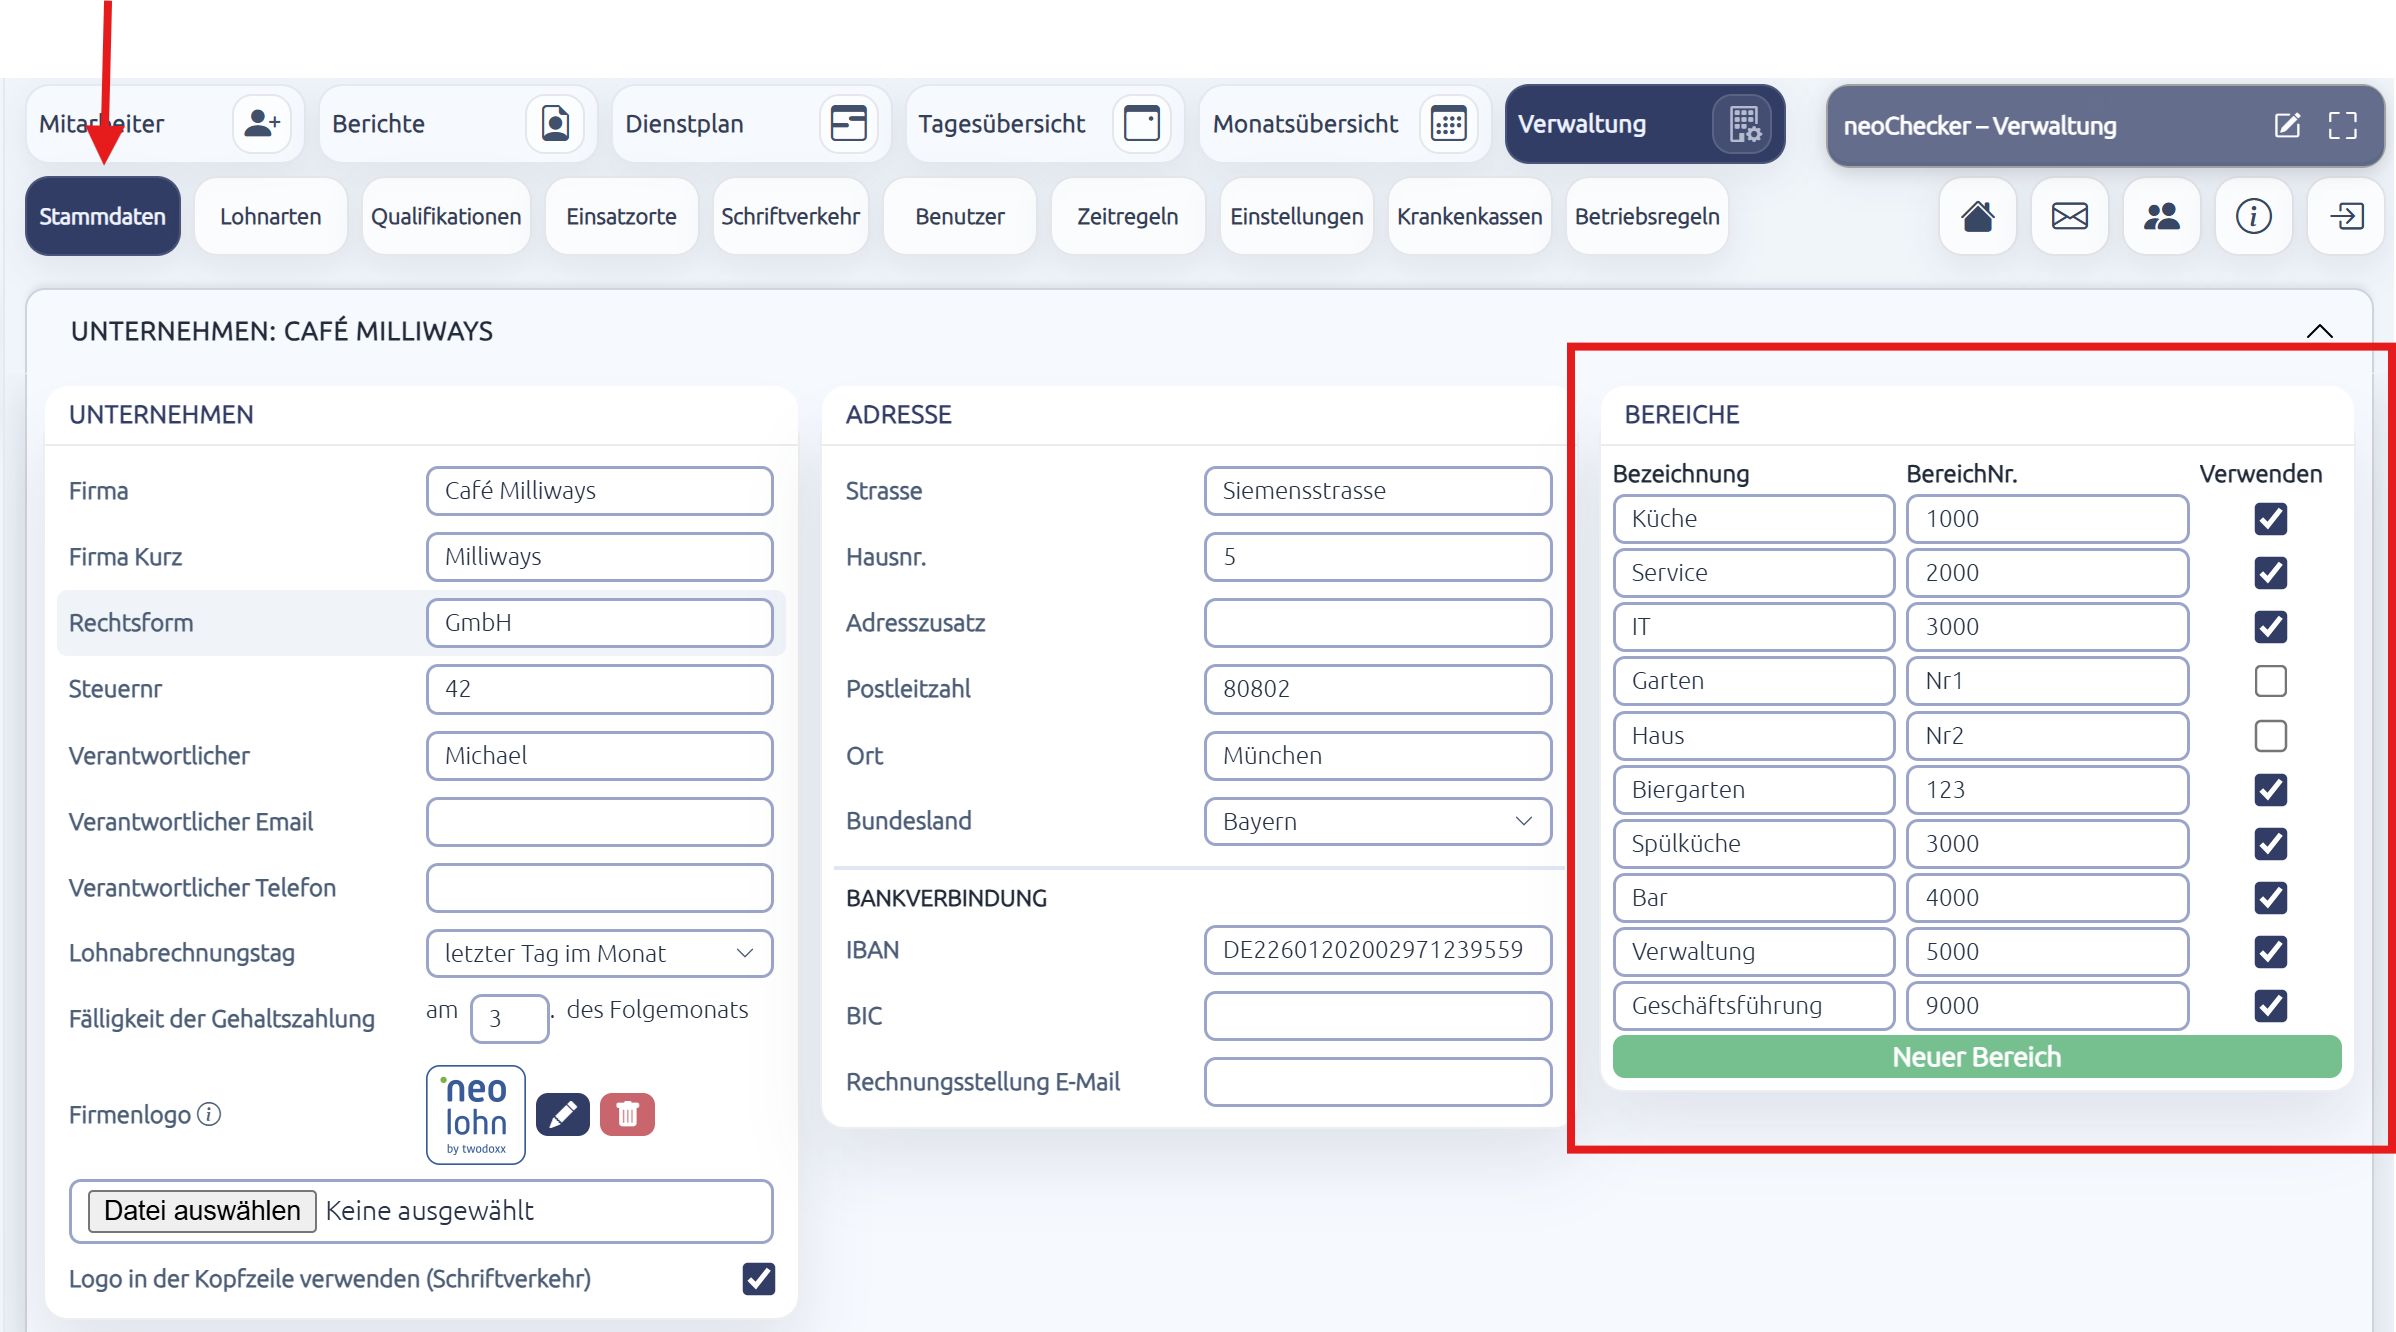
Task: Click the edit icon in neoChecker header
Action: (2288, 126)
